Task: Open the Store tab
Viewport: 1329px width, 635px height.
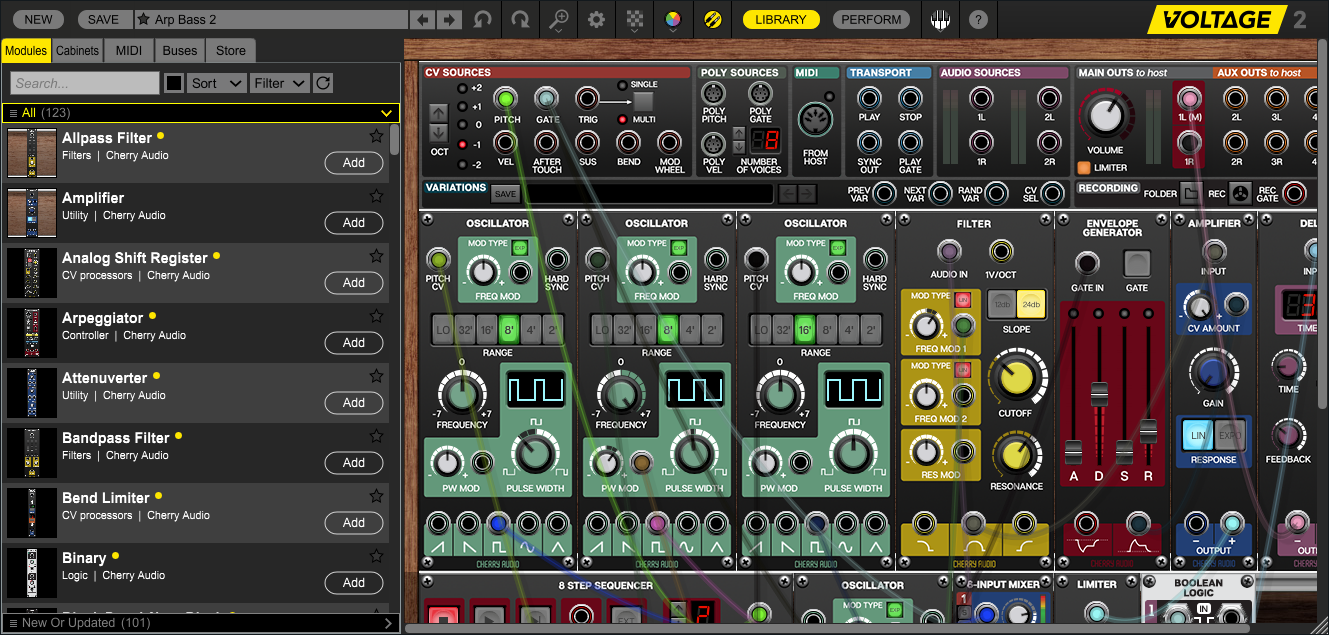Action: [x=230, y=50]
